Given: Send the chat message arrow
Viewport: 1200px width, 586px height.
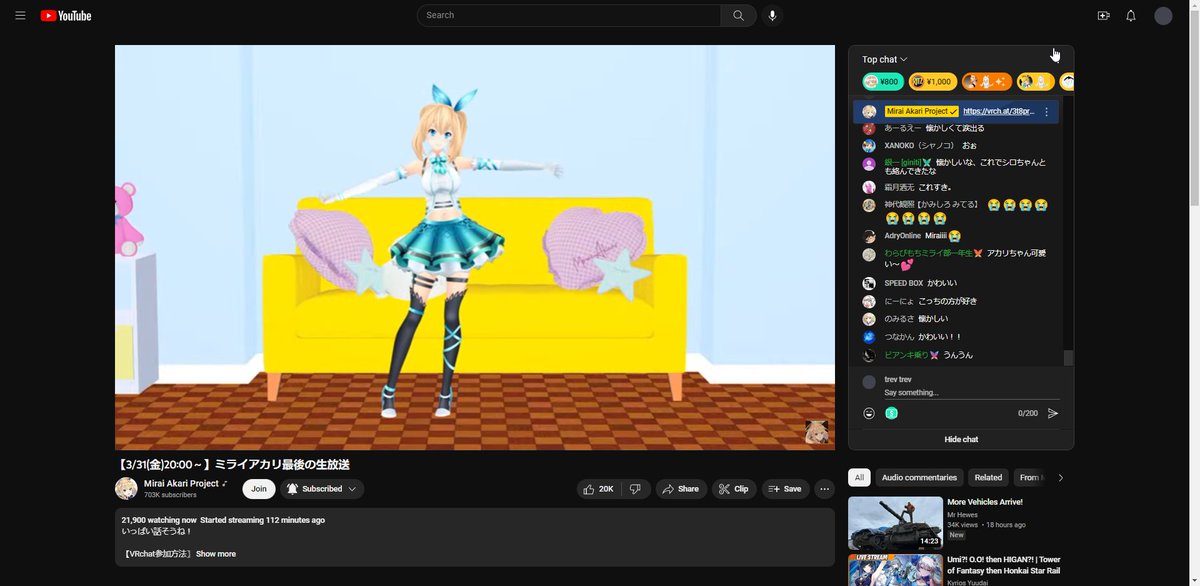Looking at the screenshot, I should 1053,413.
